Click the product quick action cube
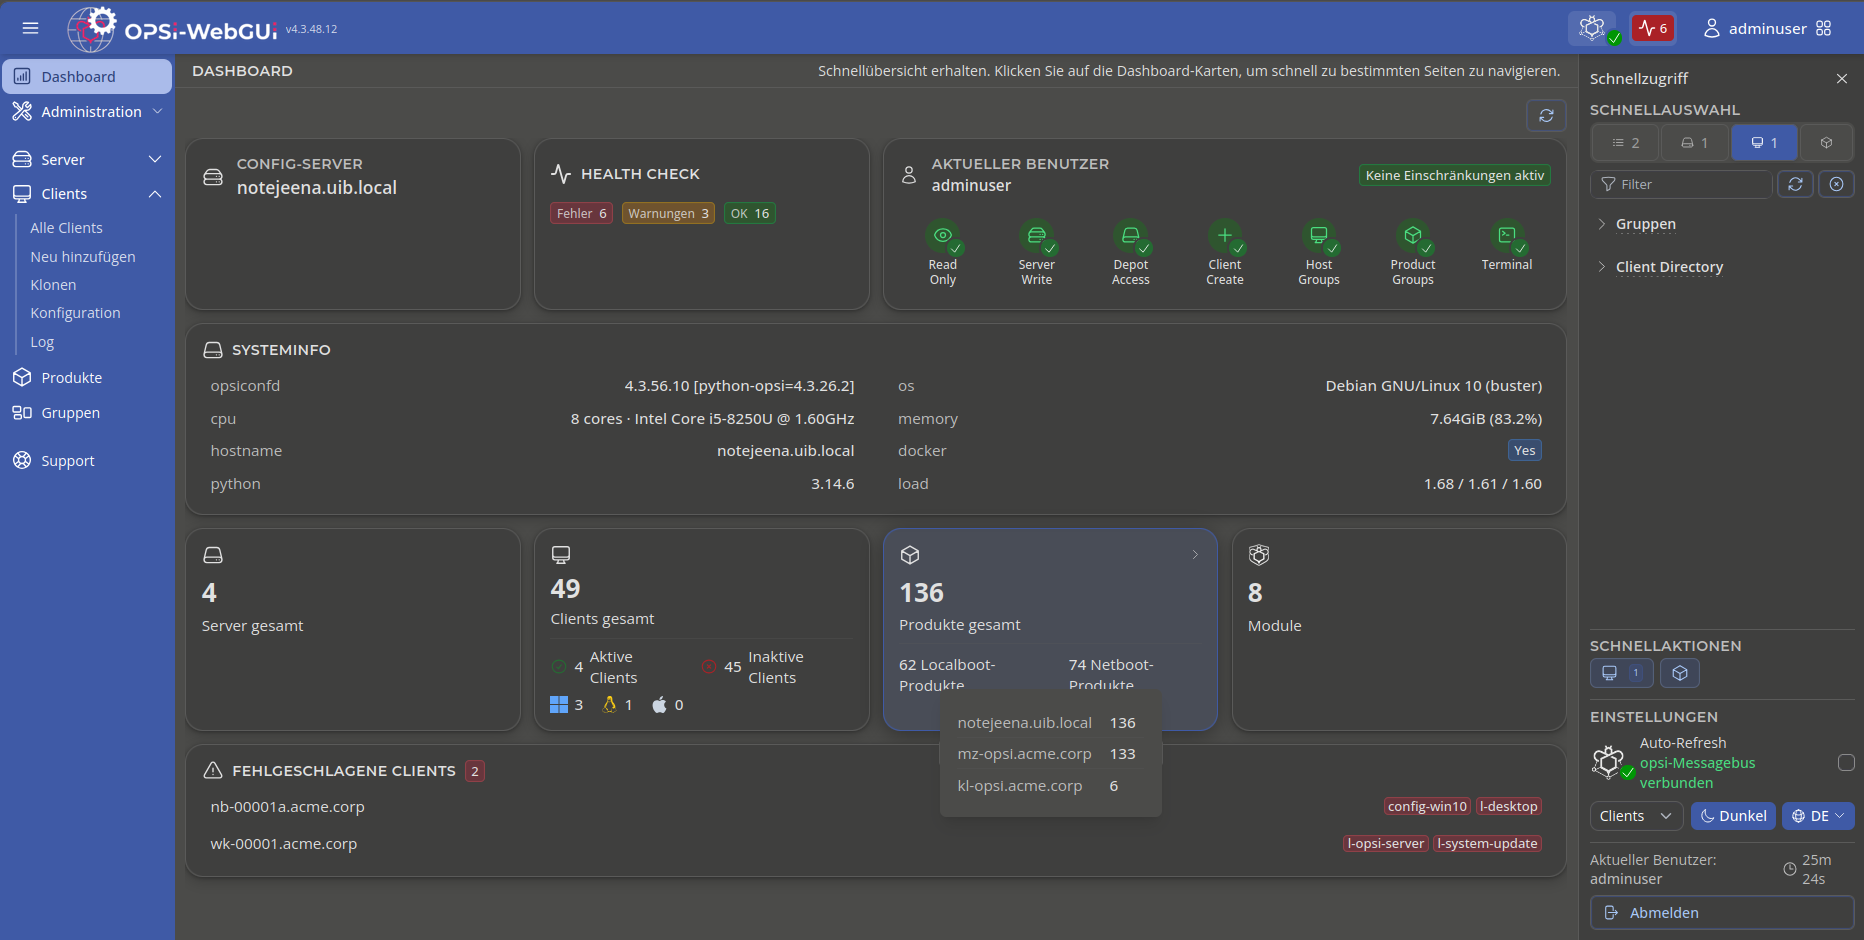 tap(1680, 673)
